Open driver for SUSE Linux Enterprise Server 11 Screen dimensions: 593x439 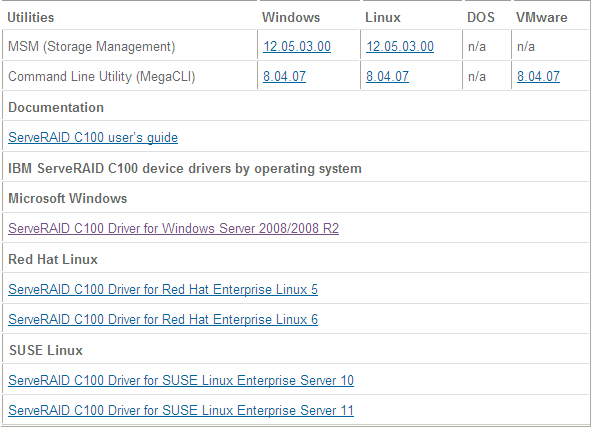181,410
